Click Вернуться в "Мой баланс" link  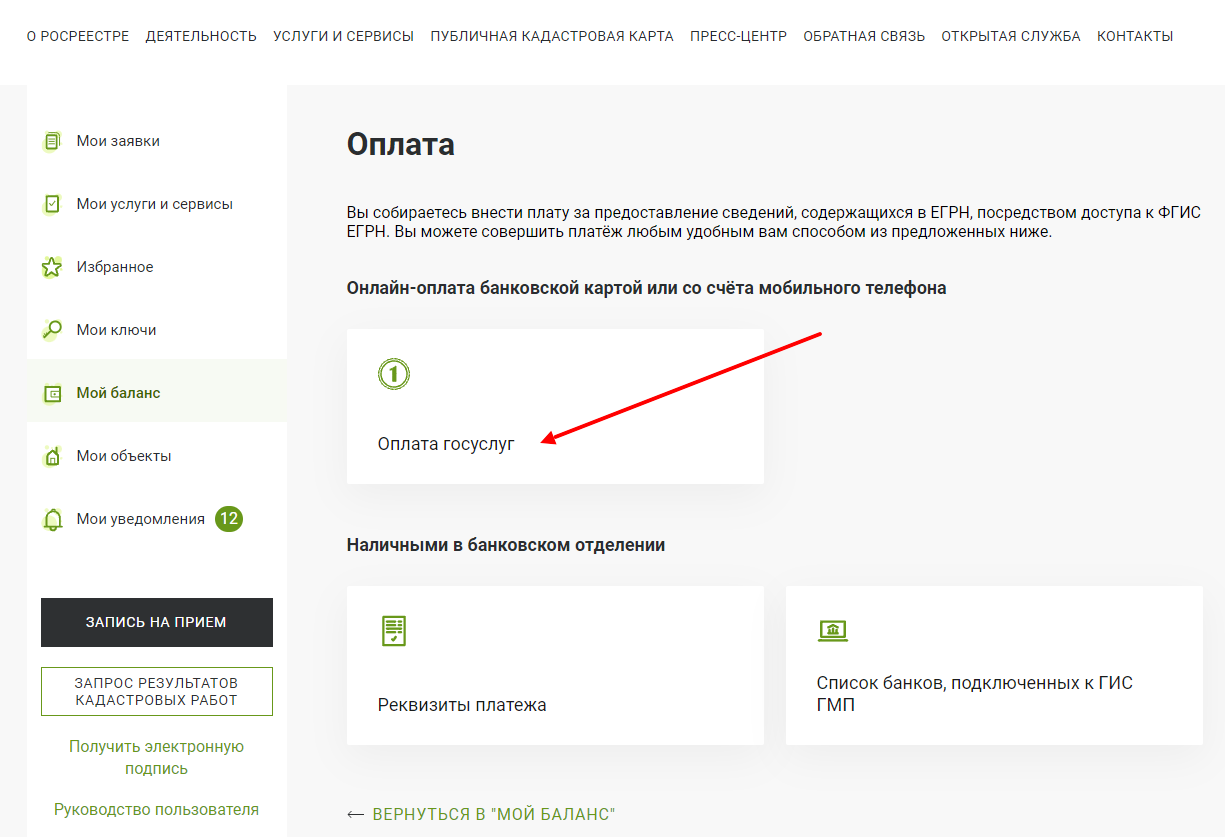click(x=481, y=814)
